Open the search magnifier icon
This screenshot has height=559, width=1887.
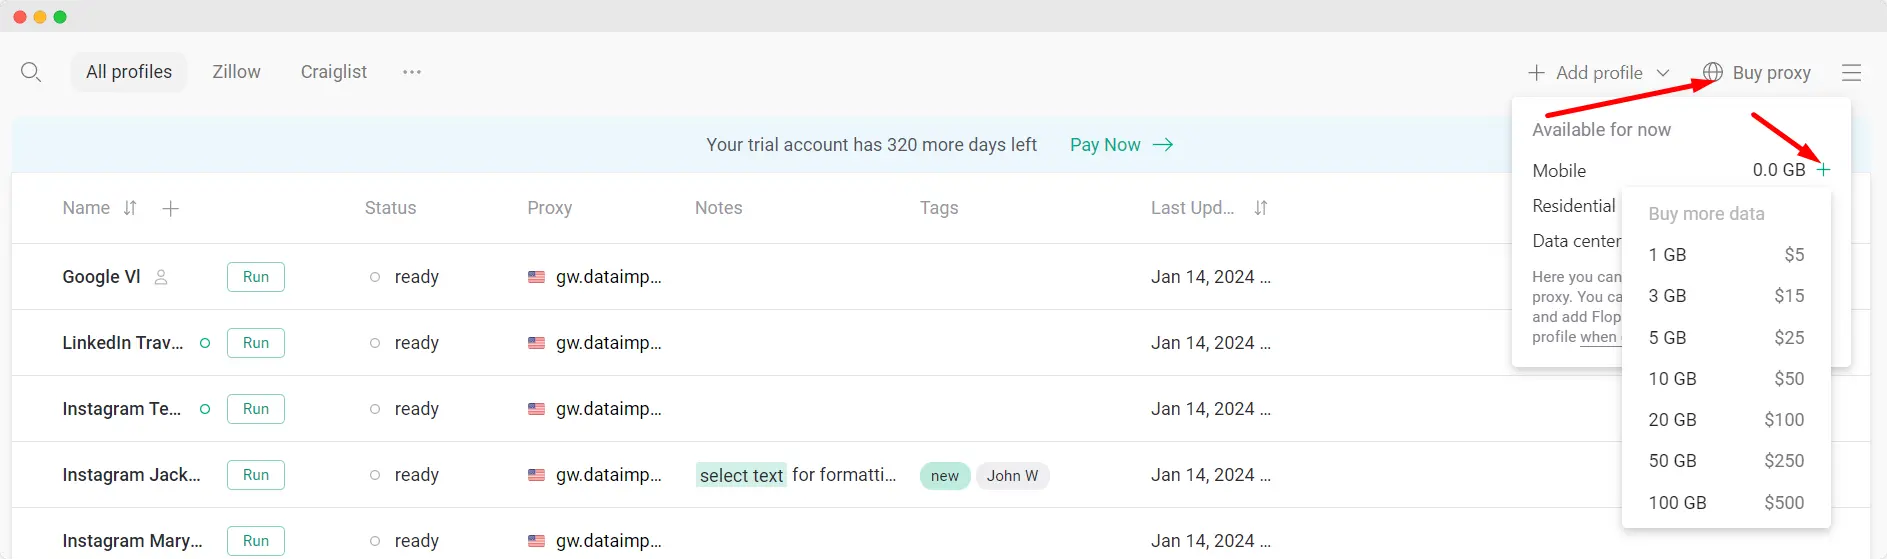click(31, 72)
